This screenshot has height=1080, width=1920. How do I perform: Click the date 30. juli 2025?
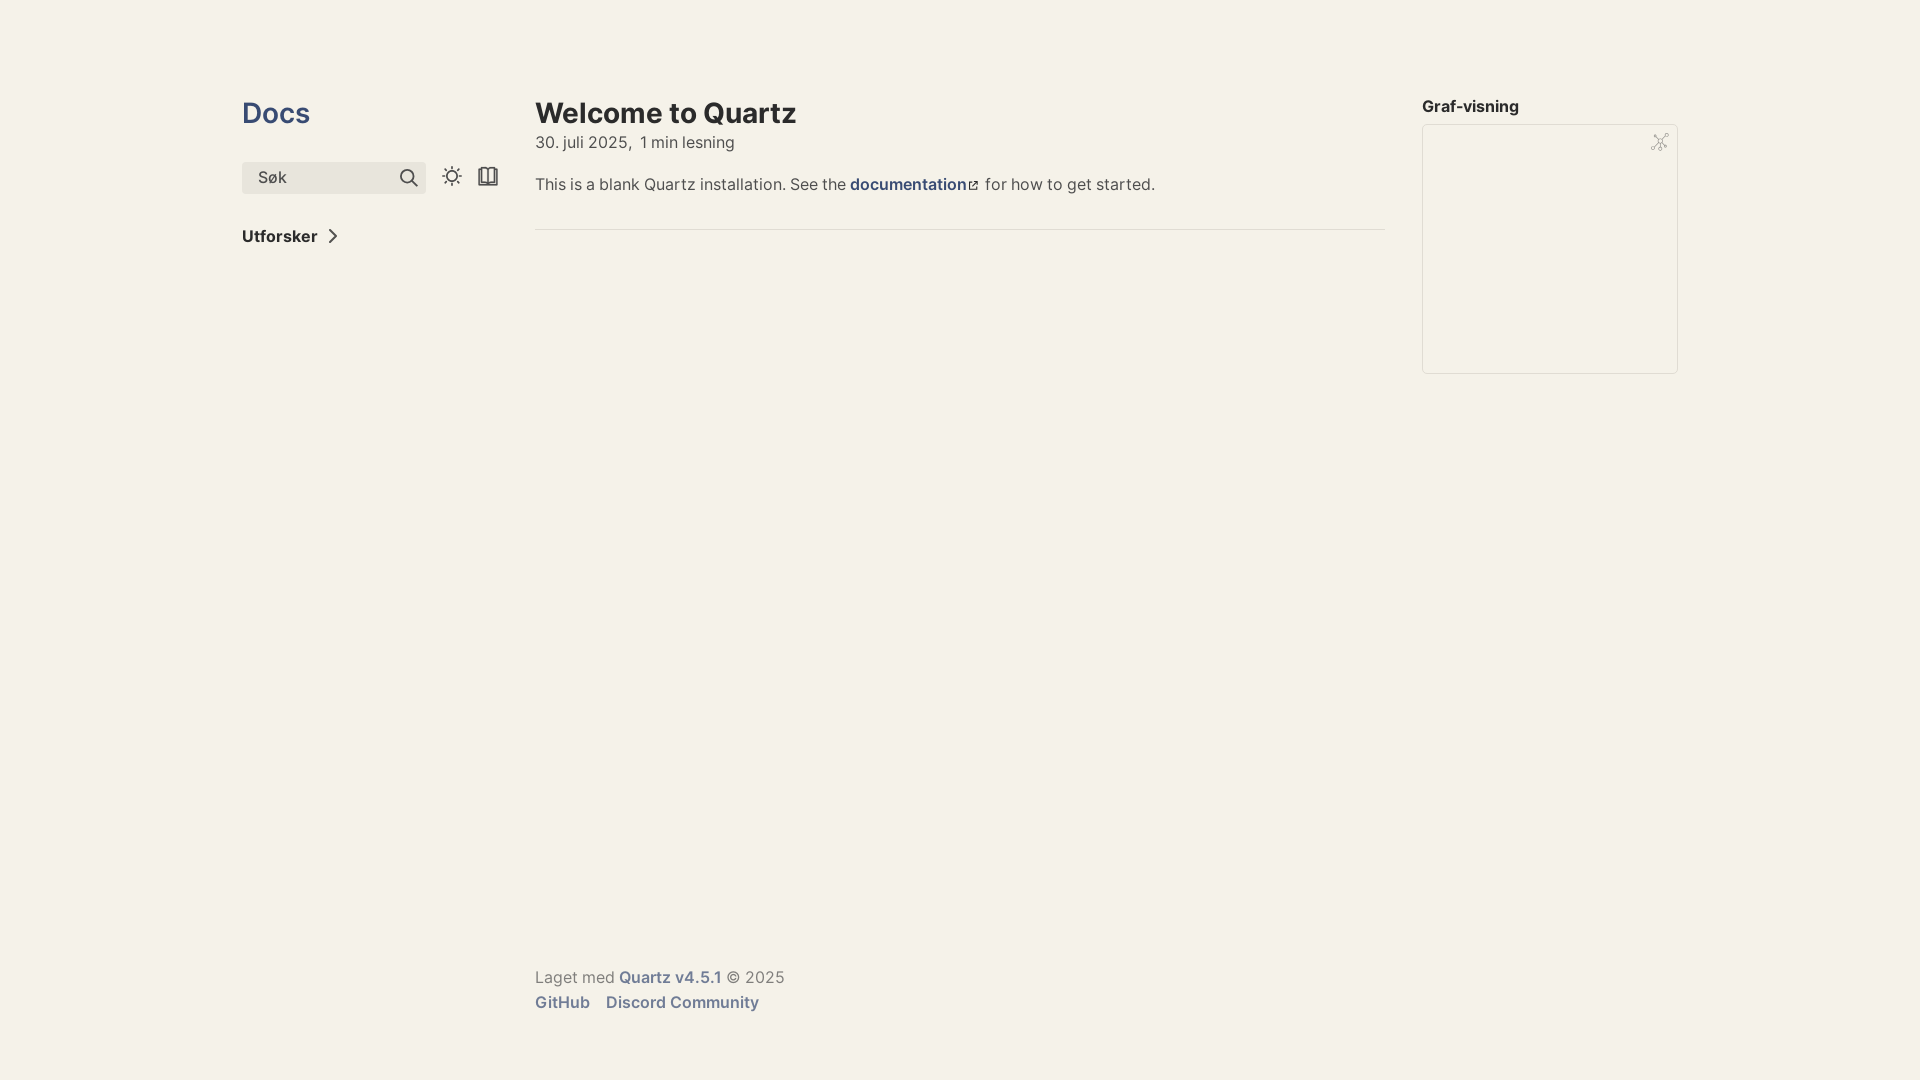[x=581, y=142]
